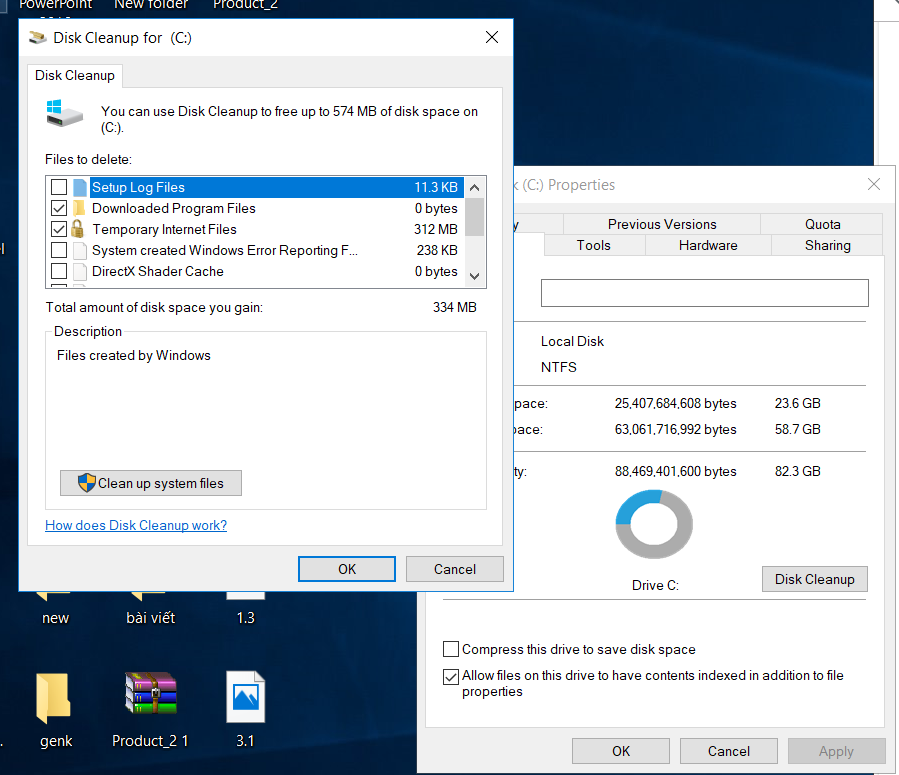The width and height of the screenshot is (899, 775).
Task: Check the Setup Log Files checkbox
Action: tap(59, 187)
